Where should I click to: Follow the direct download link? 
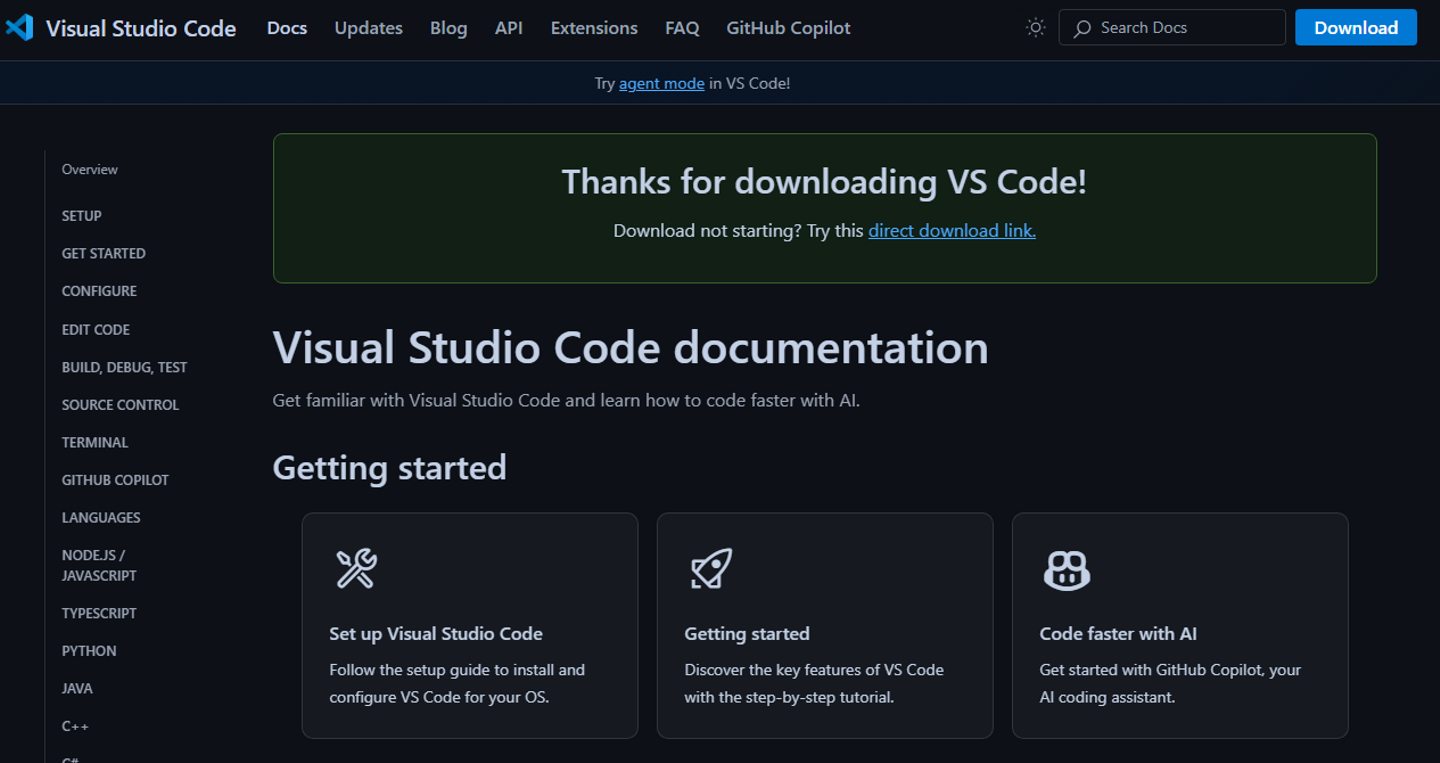click(x=951, y=231)
